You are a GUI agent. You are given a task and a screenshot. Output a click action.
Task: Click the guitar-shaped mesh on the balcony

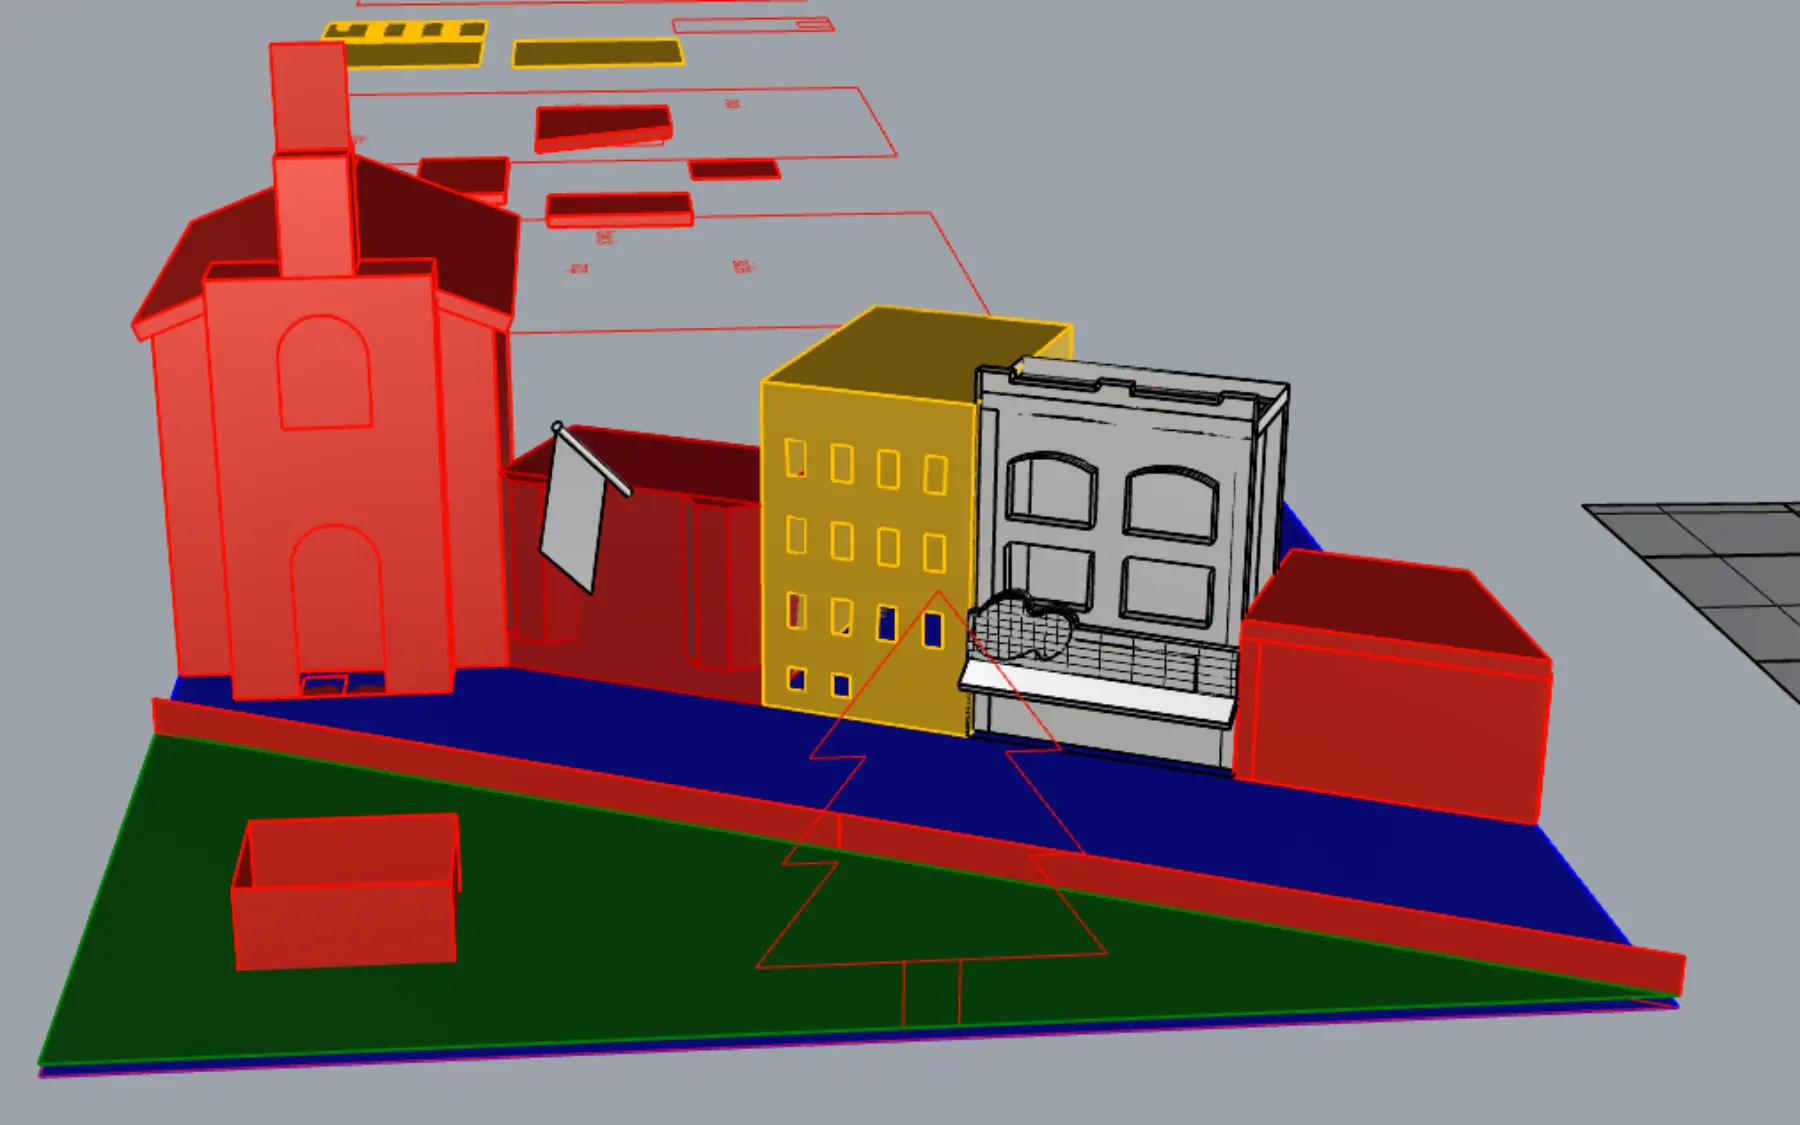(x=1022, y=625)
